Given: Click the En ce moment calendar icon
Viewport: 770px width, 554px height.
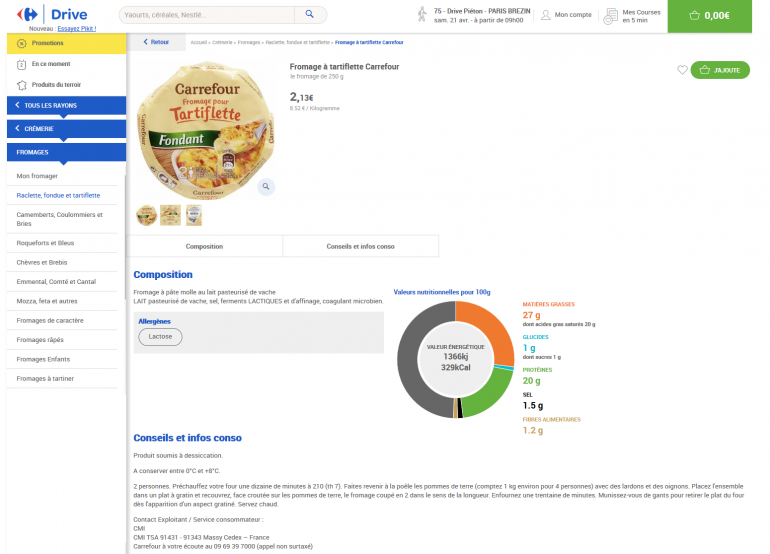Looking at the screenshot, I should coord(21,64).
